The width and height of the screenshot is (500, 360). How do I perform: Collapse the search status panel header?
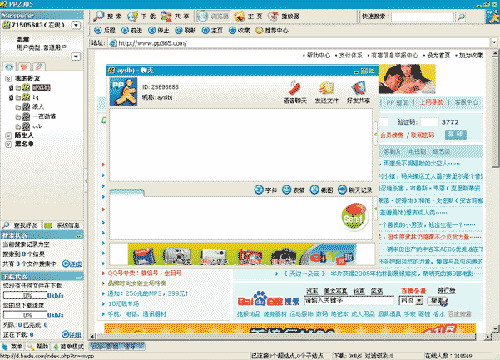tap(79, 236)
